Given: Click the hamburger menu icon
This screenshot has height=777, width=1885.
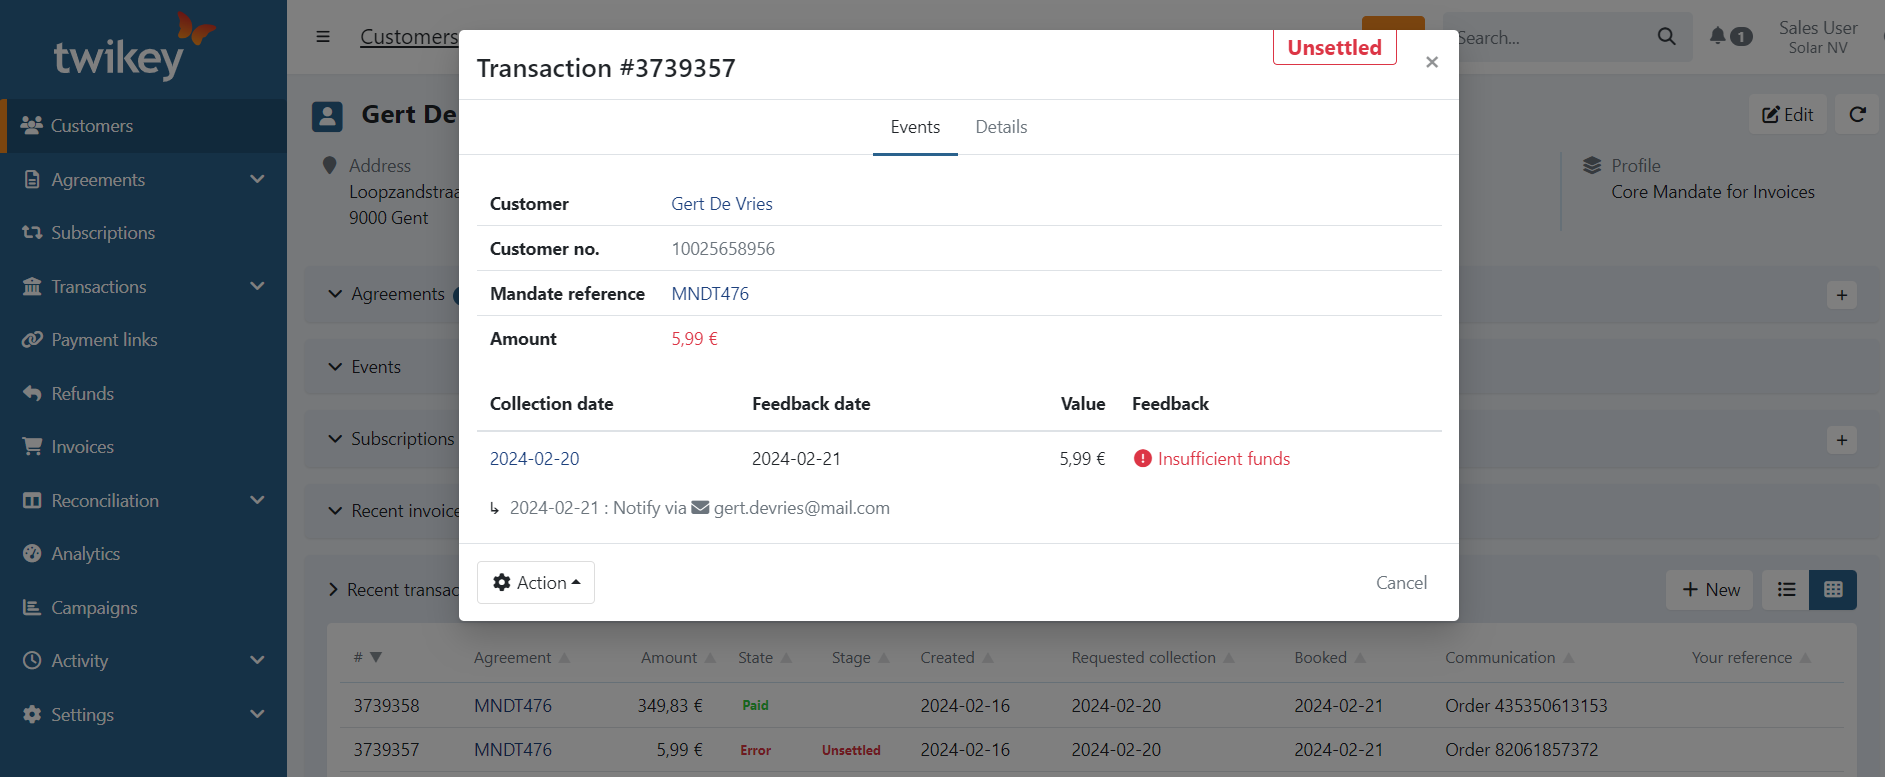Looking at the screenshot, I should tap(323, 37).
